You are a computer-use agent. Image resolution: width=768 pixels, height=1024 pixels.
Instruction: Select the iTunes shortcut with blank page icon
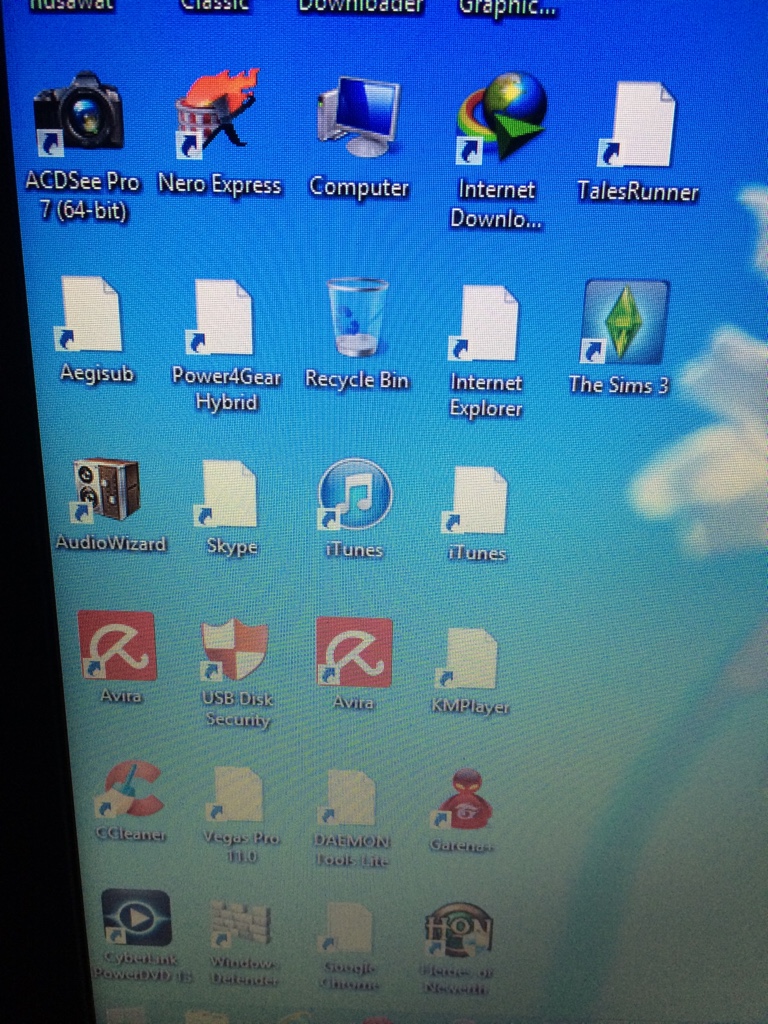475,500
